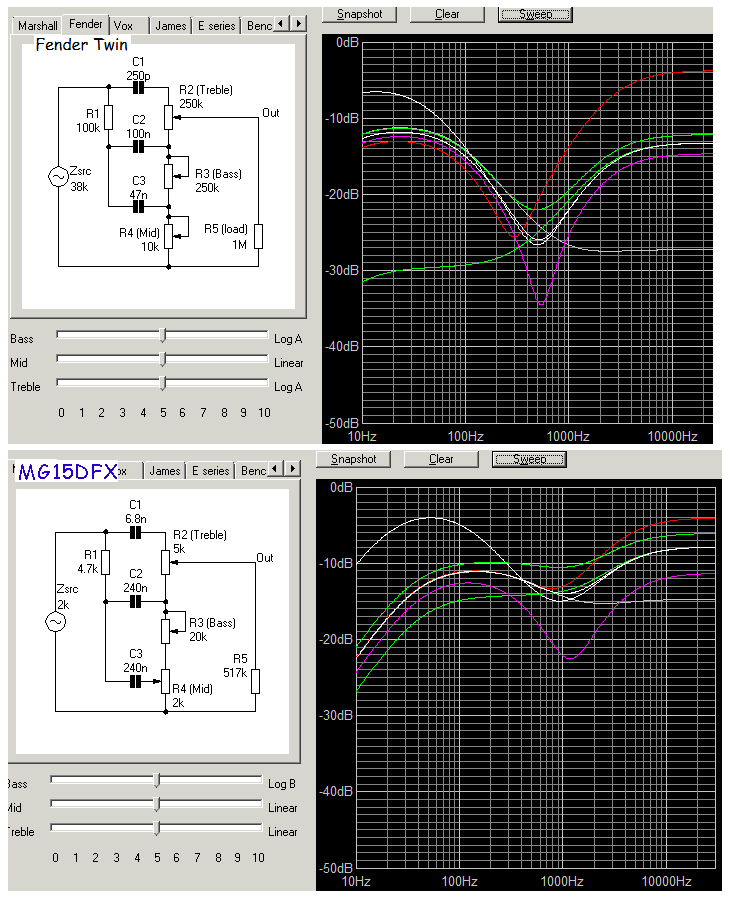The height and width of the screenshot is (898, 734).
Task: Open the Marshall tab
Action: [x=38, y=26]
